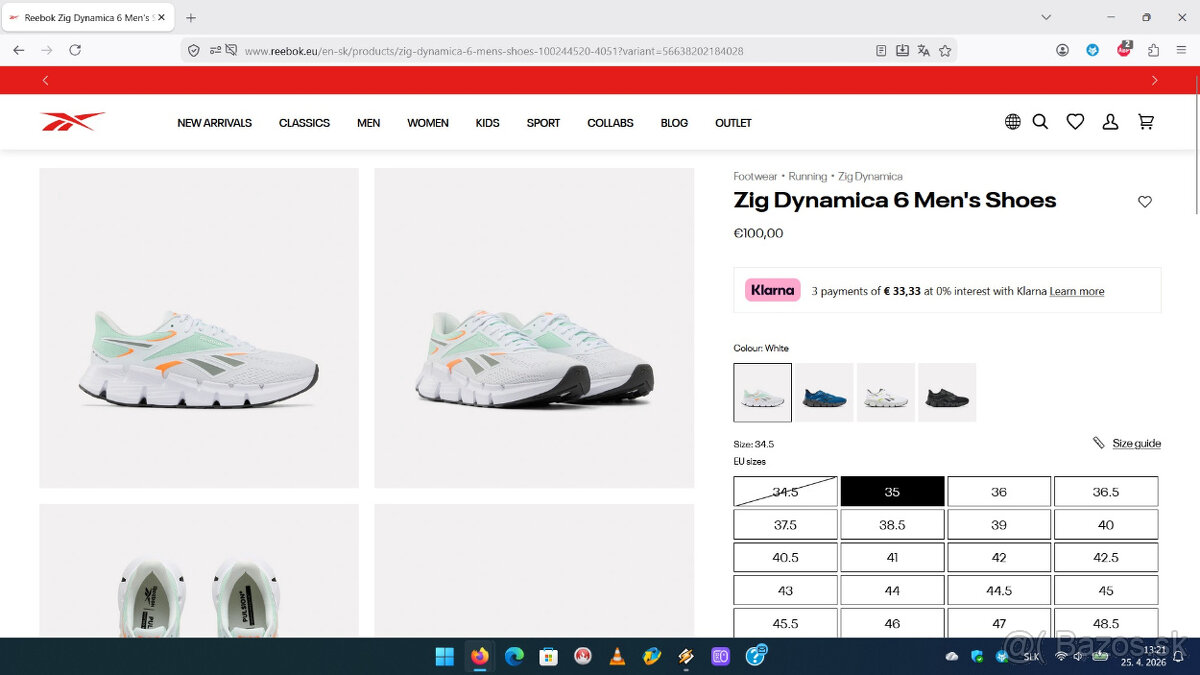Add Zig Dynamica 6 to wishlist
1200x675 pixels.
pos(1145,202)
